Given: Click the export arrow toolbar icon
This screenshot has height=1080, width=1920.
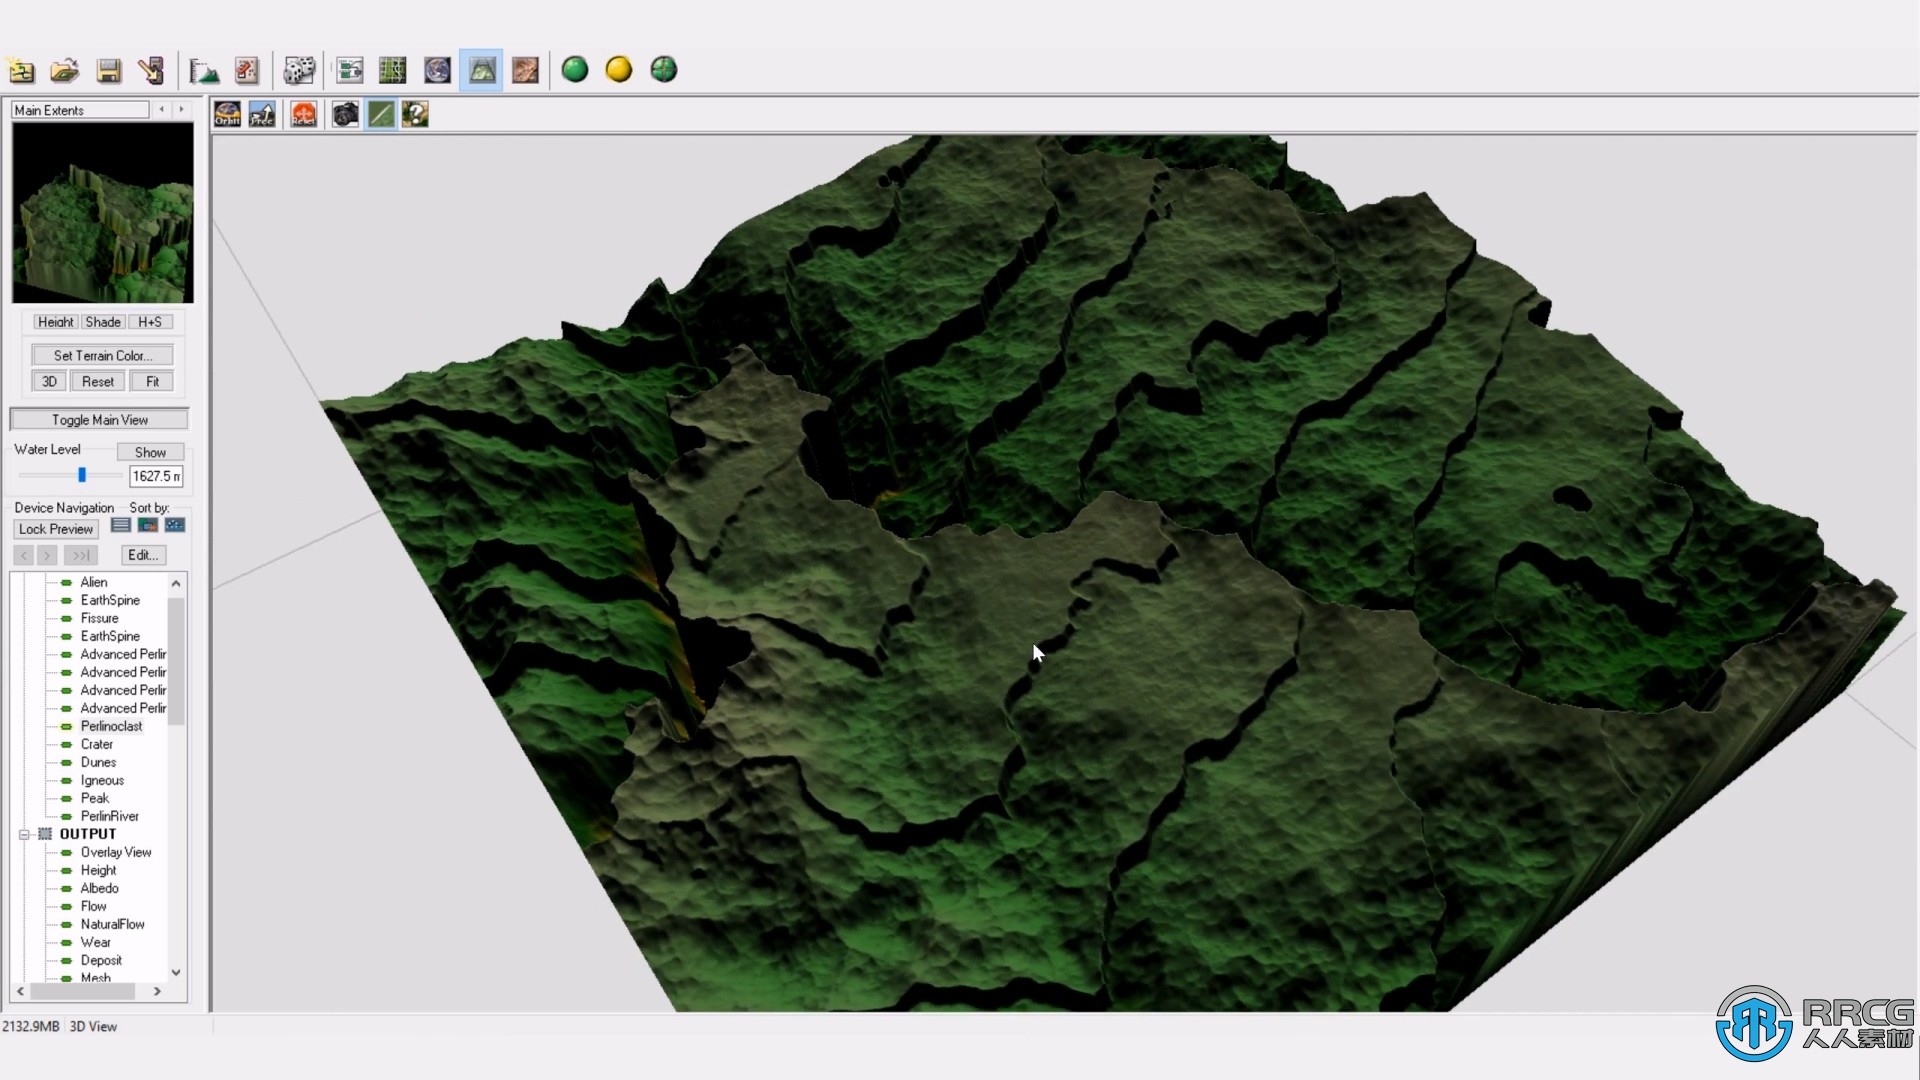Looking at the screenshot, I should click(152, 70).
